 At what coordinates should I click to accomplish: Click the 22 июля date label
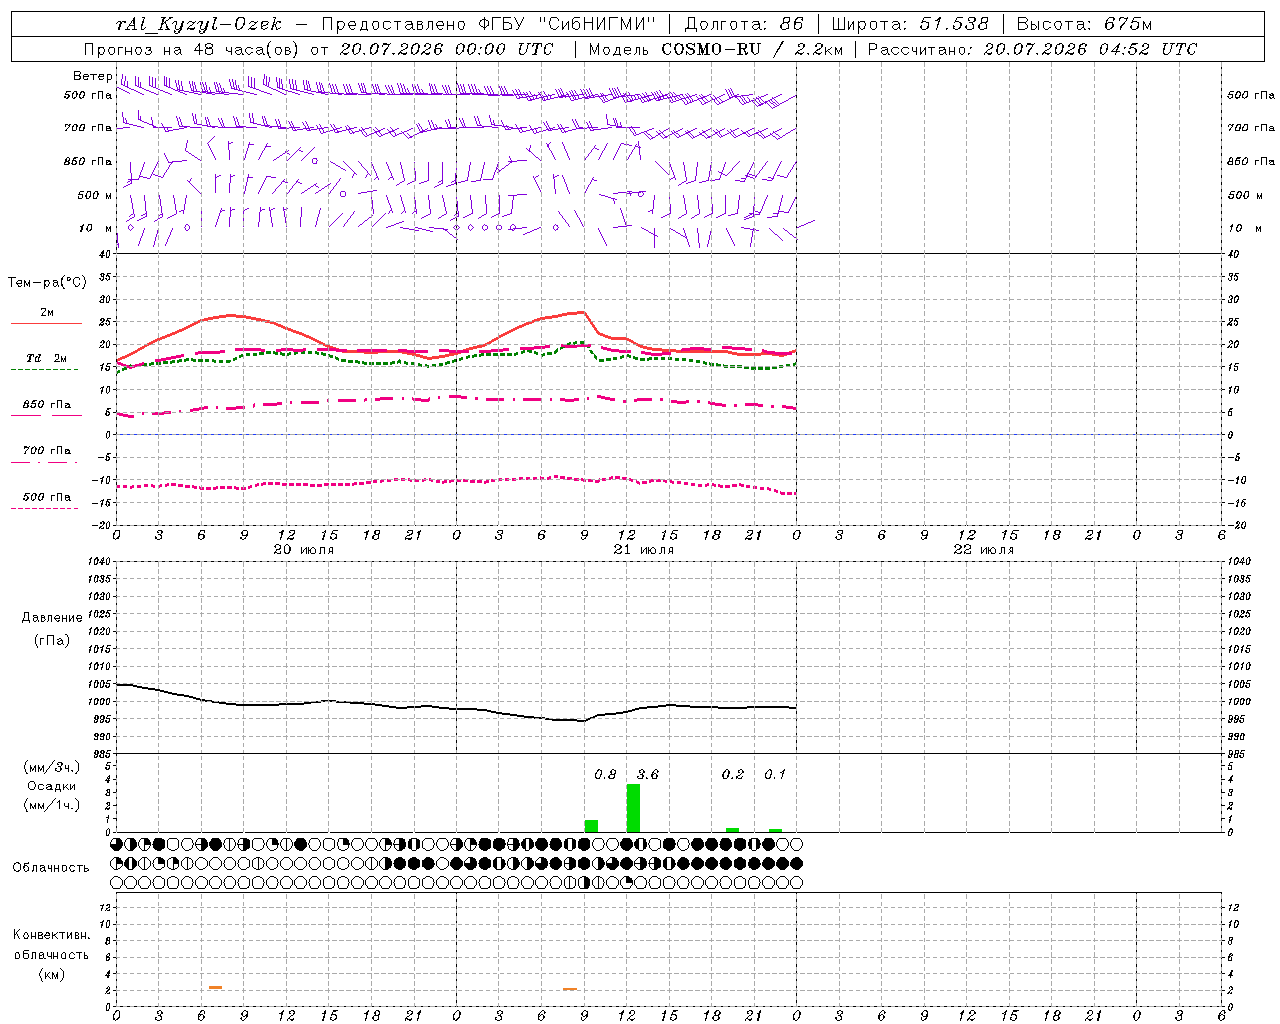[984, 549]
